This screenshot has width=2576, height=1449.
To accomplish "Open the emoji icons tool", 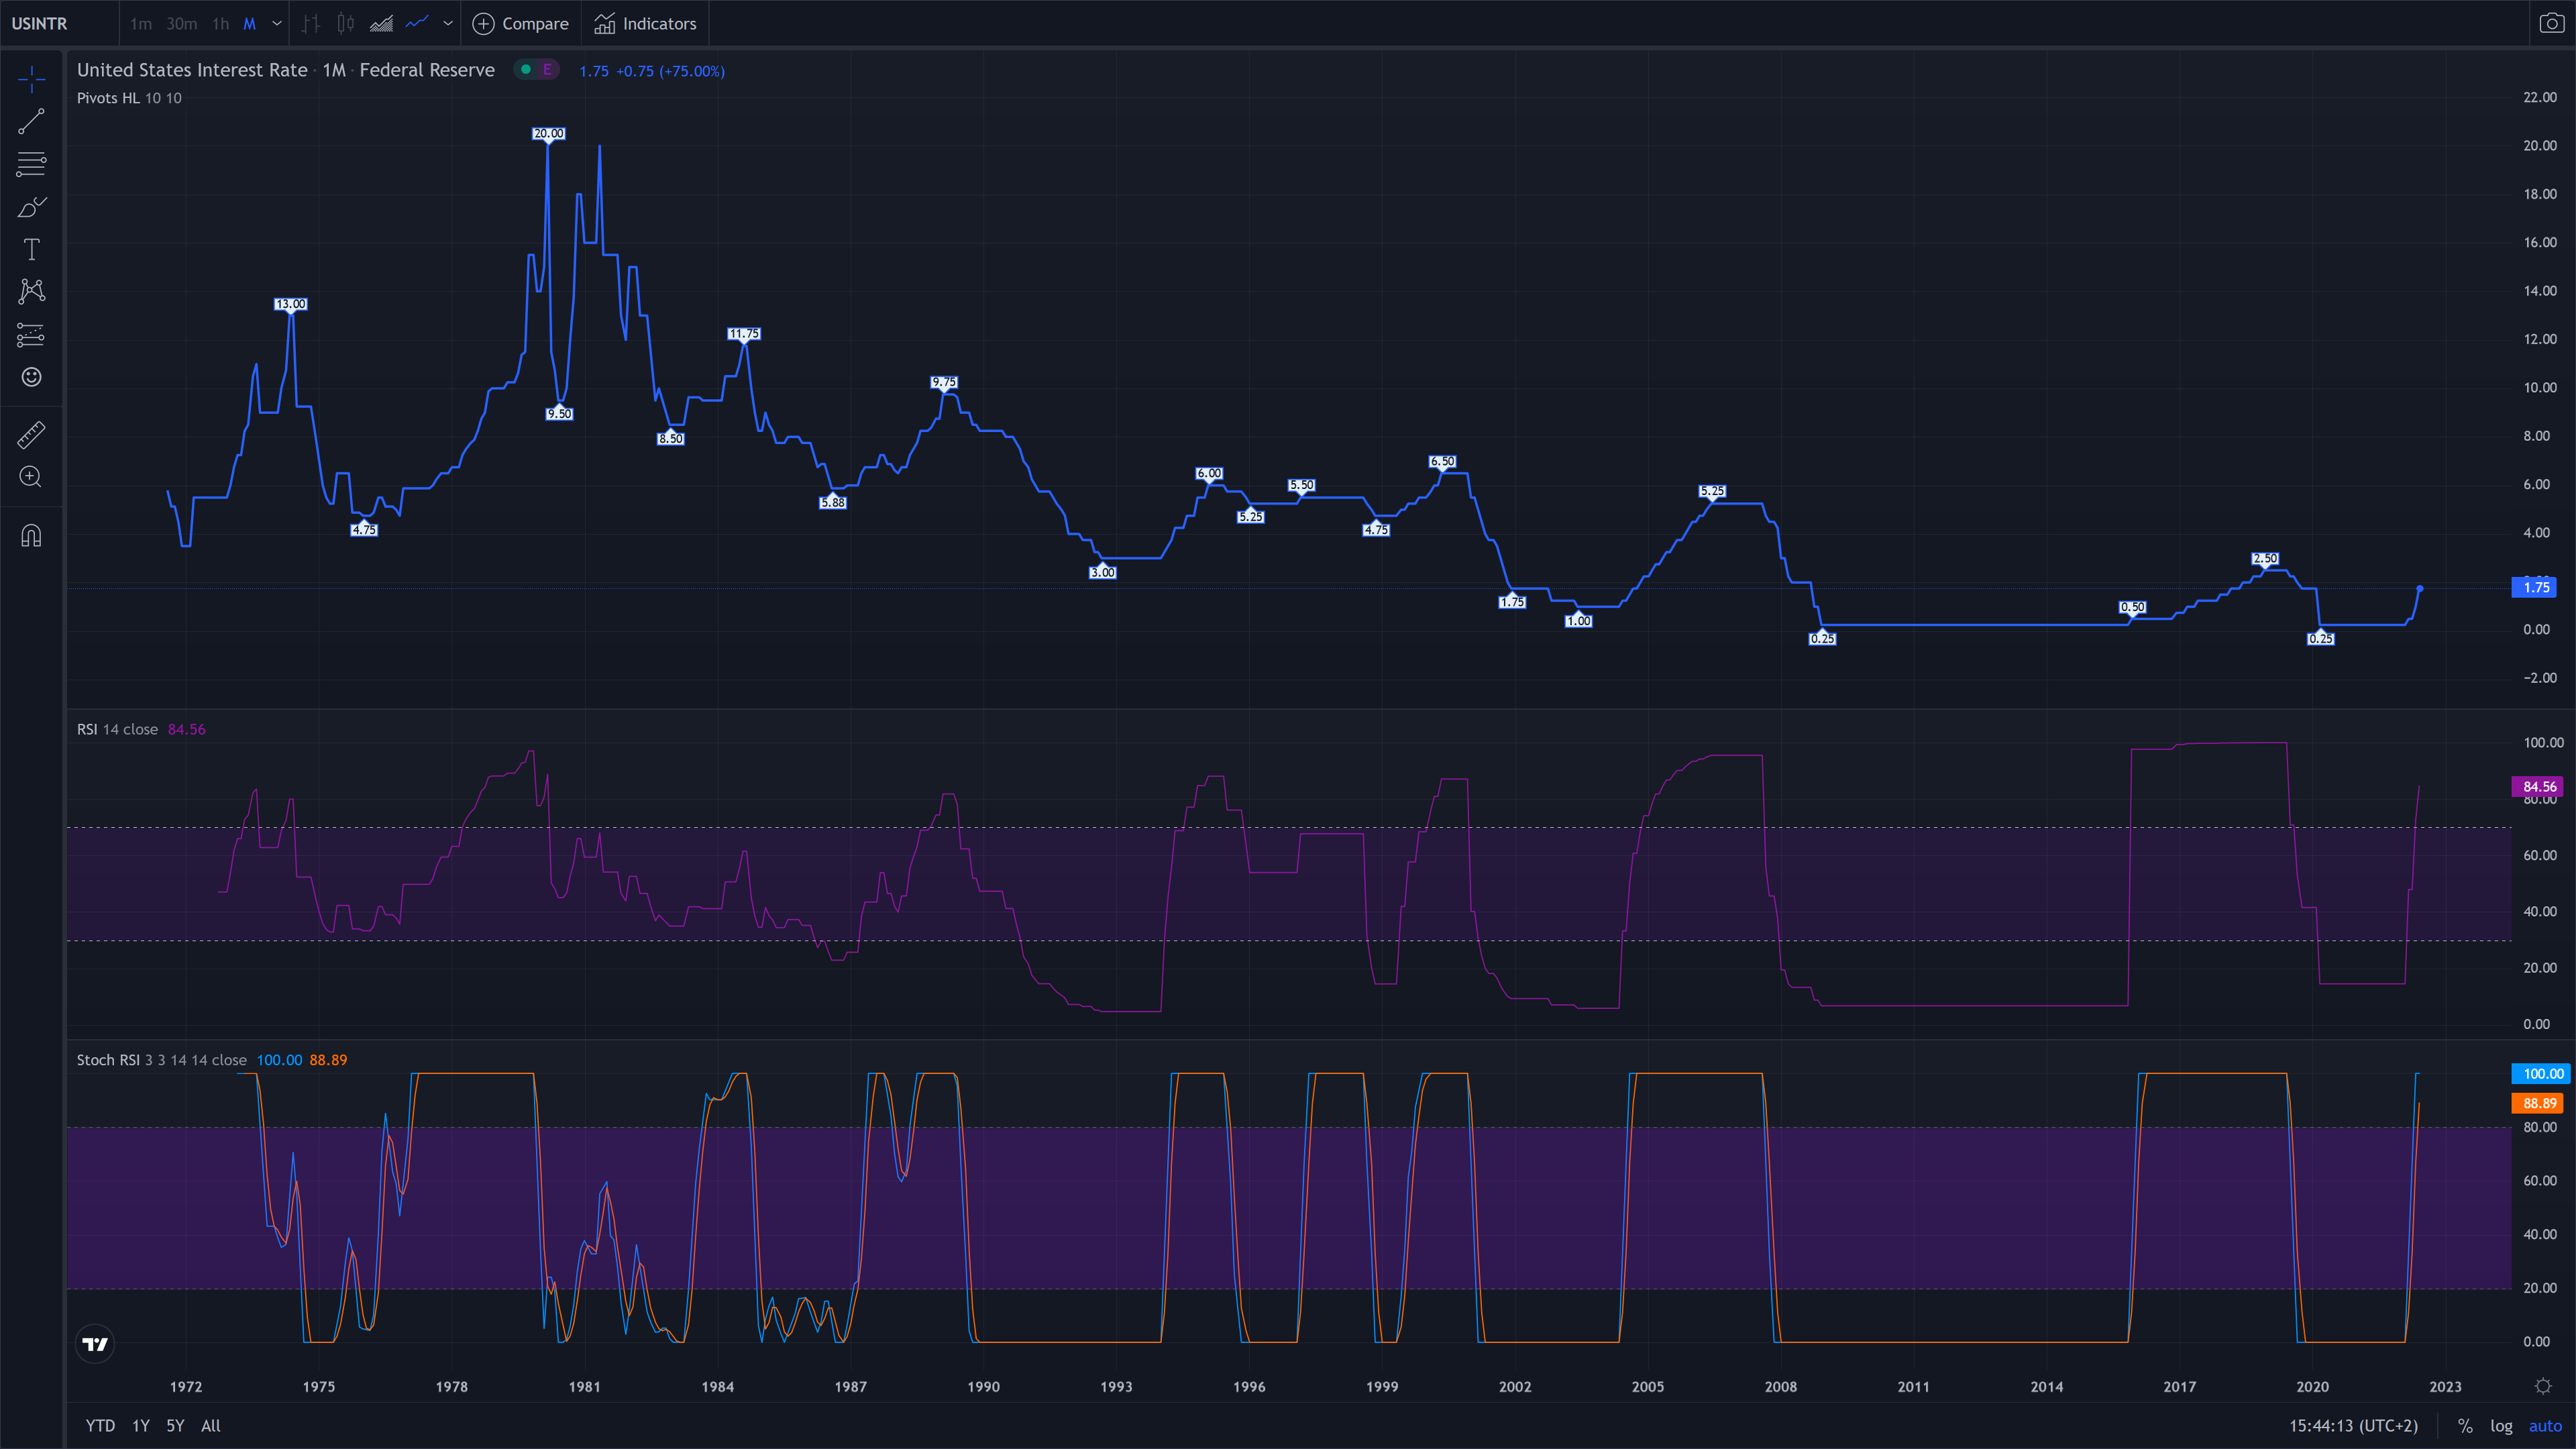I will pyautogui.click(x=31, y=377).
